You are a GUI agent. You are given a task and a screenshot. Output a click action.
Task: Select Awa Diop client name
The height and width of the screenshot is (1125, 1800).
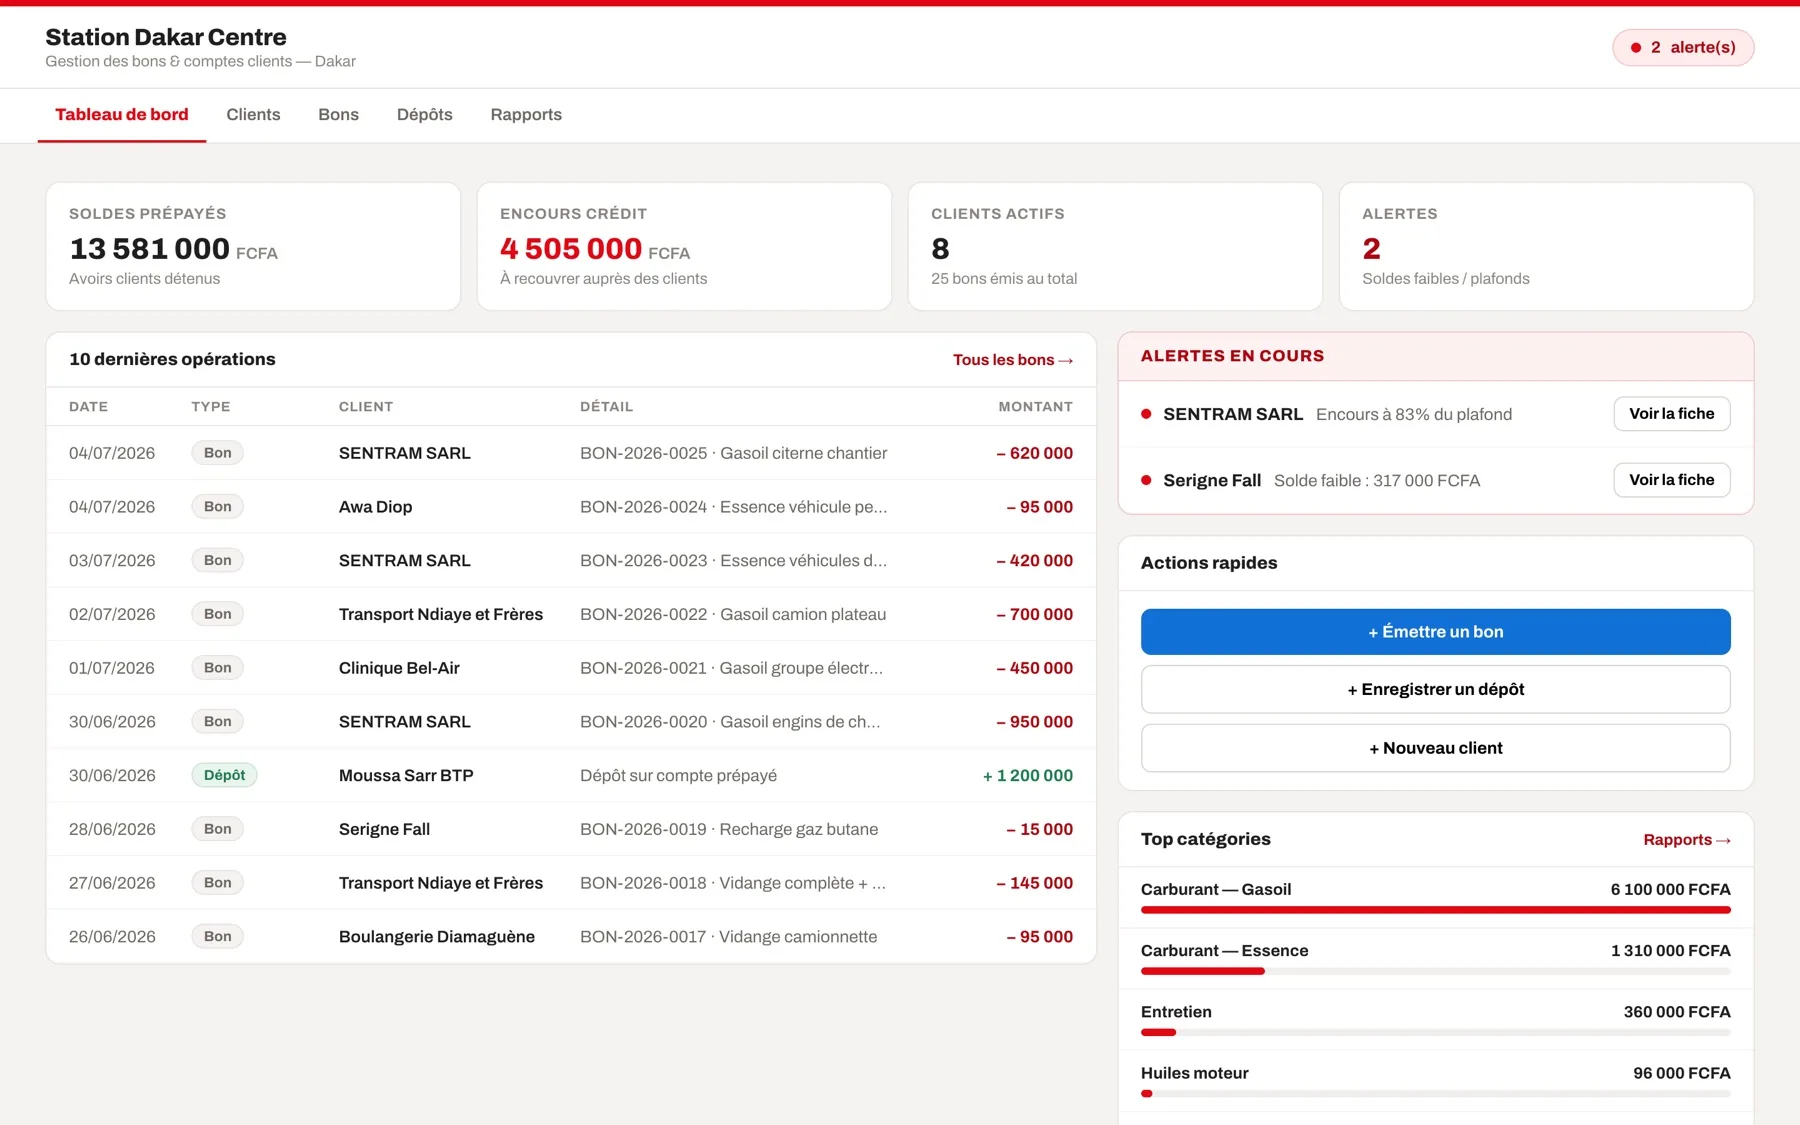click(375, 507)
